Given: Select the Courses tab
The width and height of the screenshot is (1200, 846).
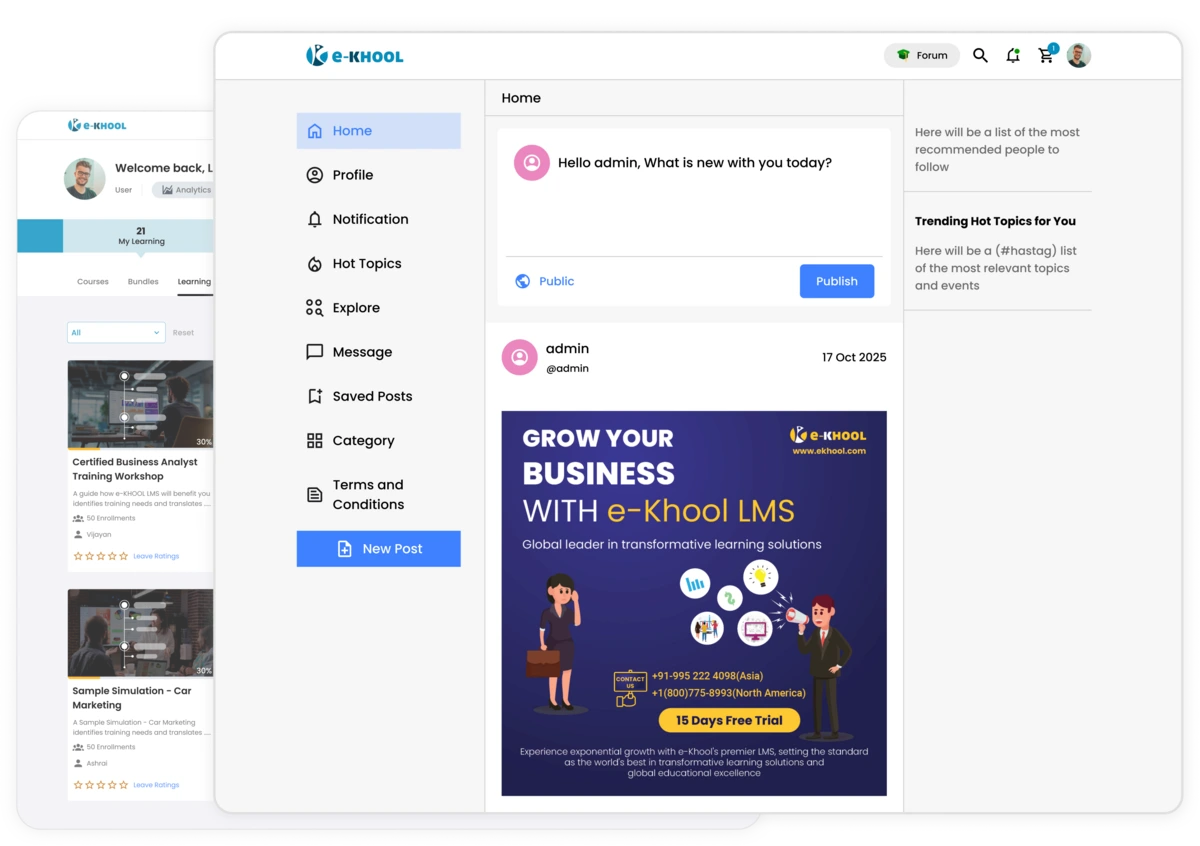Looking at the screenshot, I should pyautogui.click(x=92, y=281).
